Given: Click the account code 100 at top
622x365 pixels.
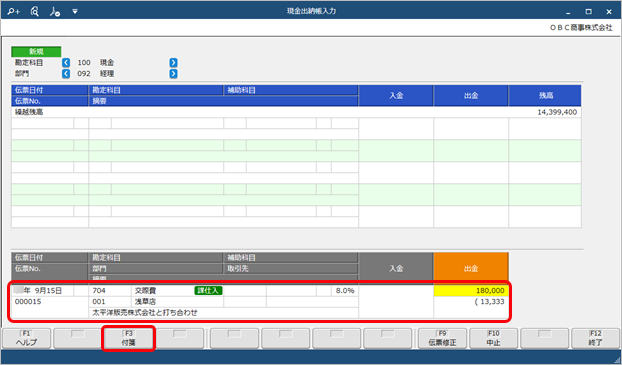Looking at the screenshot, I should [x=84, y=63].
